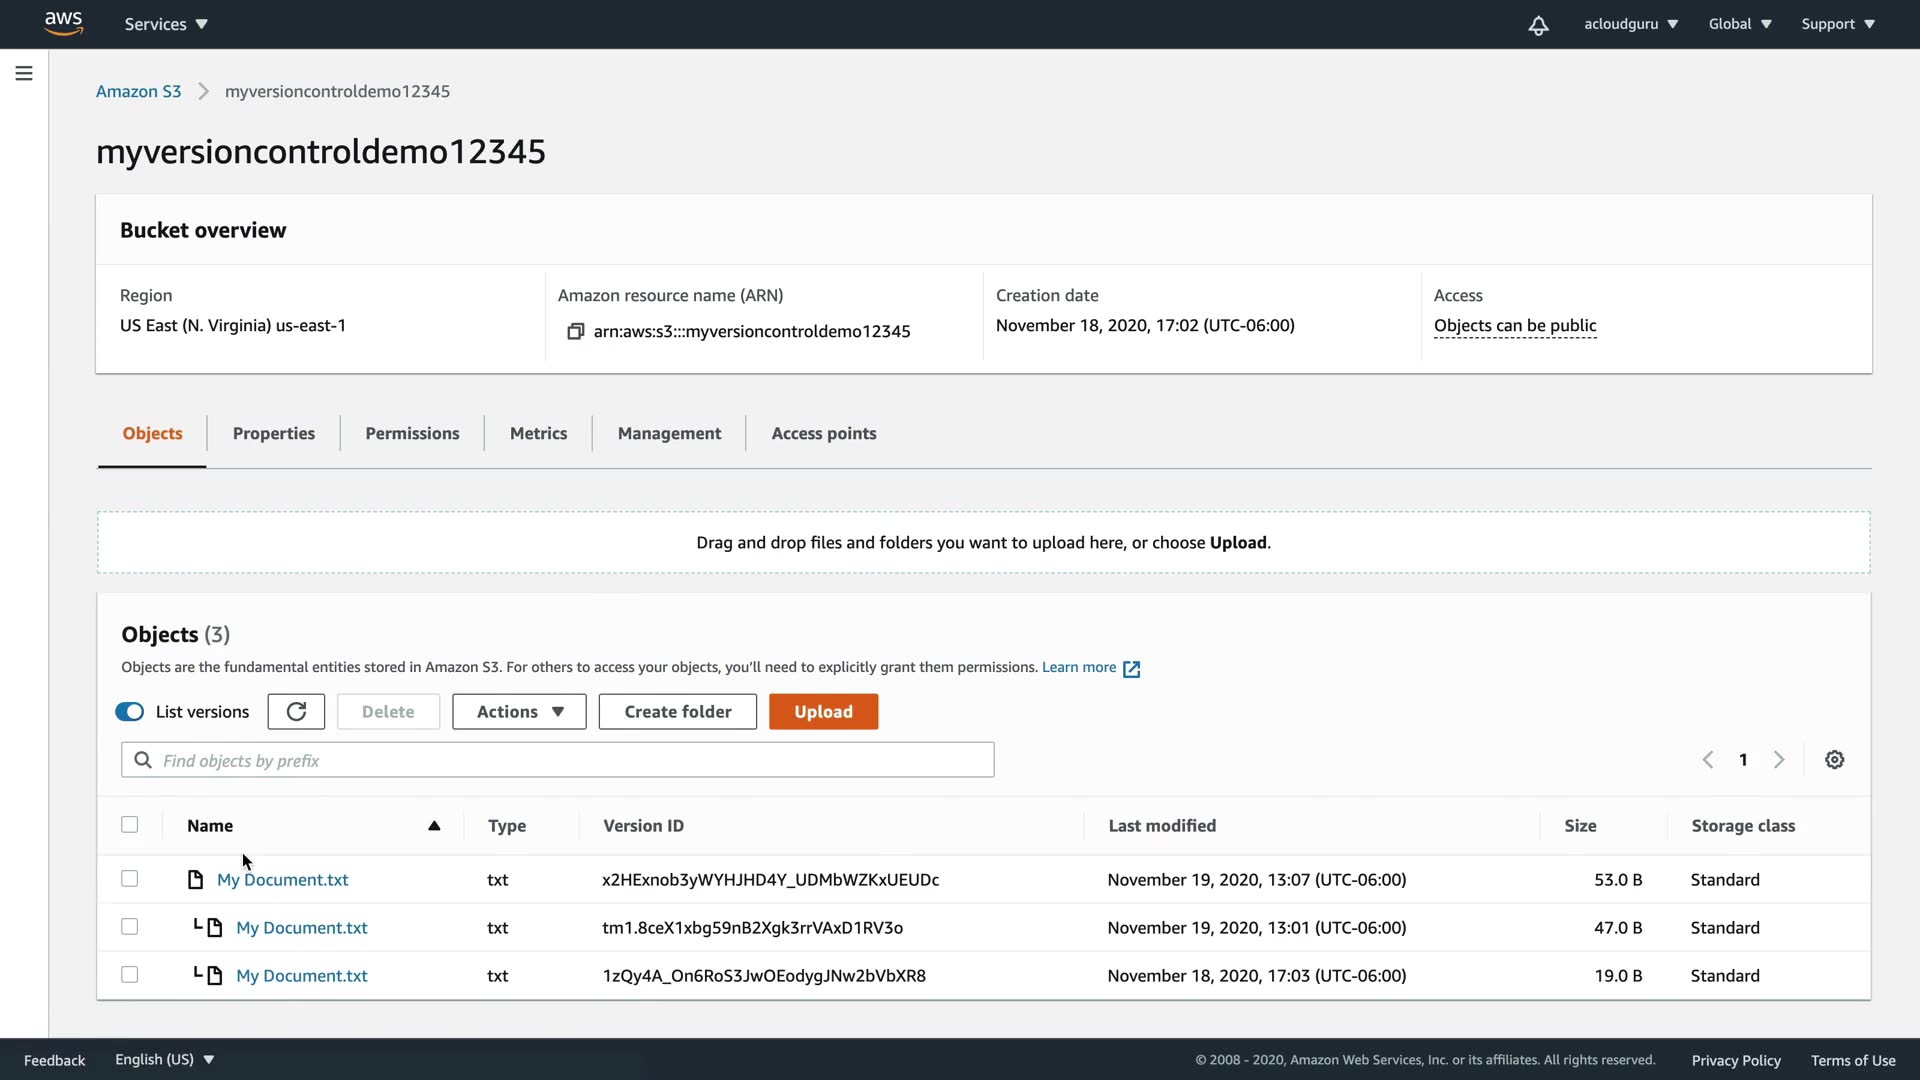Turn off the List versions toggle
The height and width of the screenshot is (1080, 1920).
click(x=130, y=712)
